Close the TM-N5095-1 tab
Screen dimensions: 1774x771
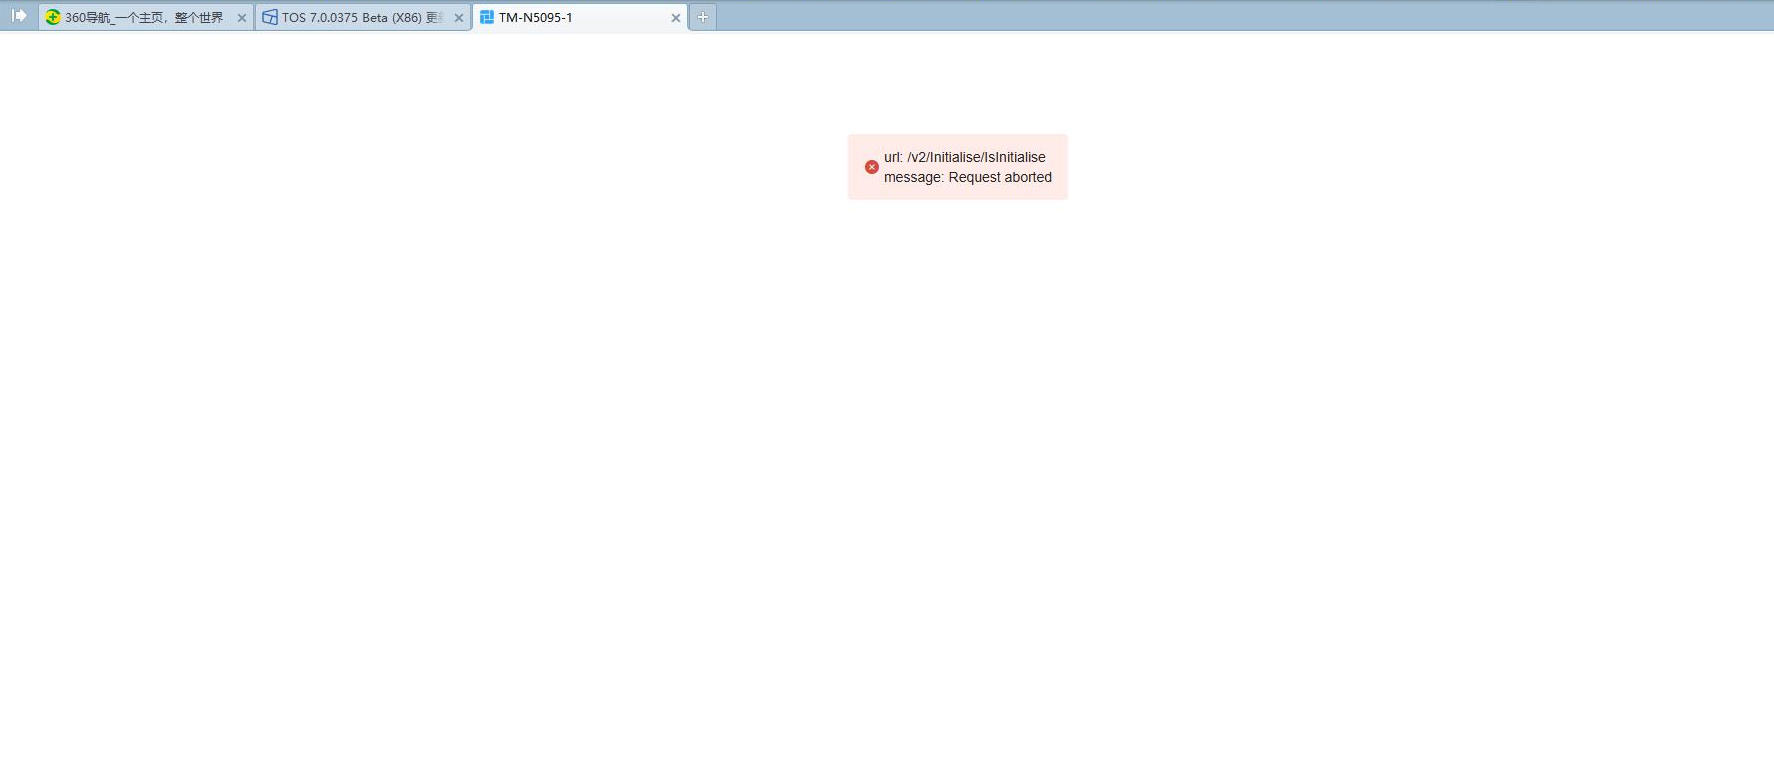(x=676, y=18)
